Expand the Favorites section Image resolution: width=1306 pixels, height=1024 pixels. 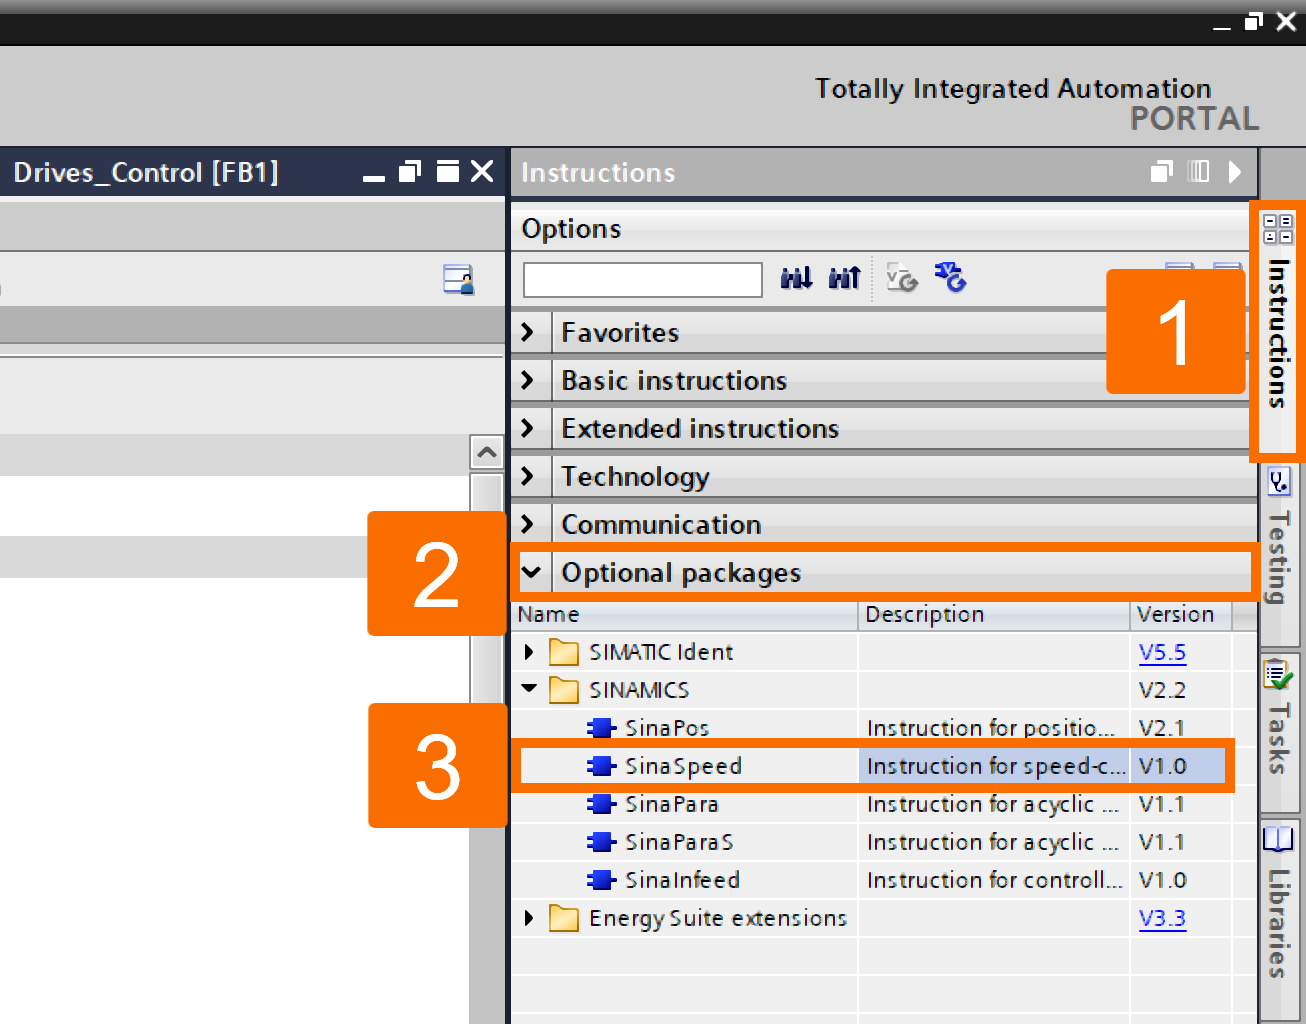pyautogui.click(x=528, y=332)
